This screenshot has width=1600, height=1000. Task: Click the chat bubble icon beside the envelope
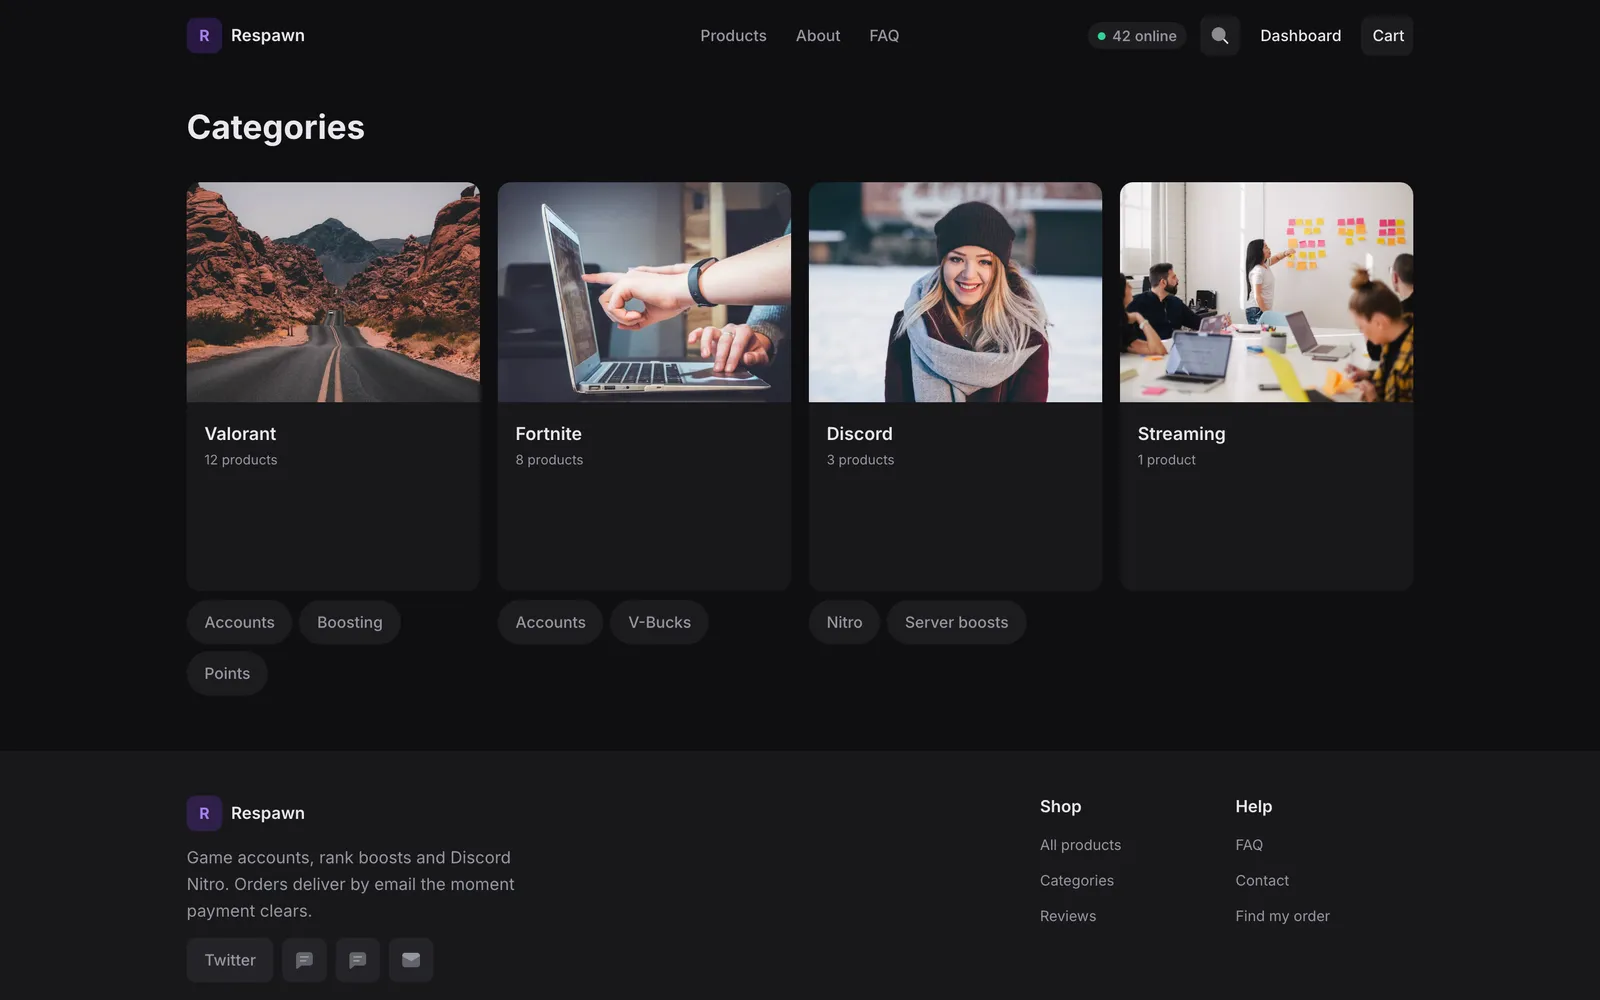(358, 960)
